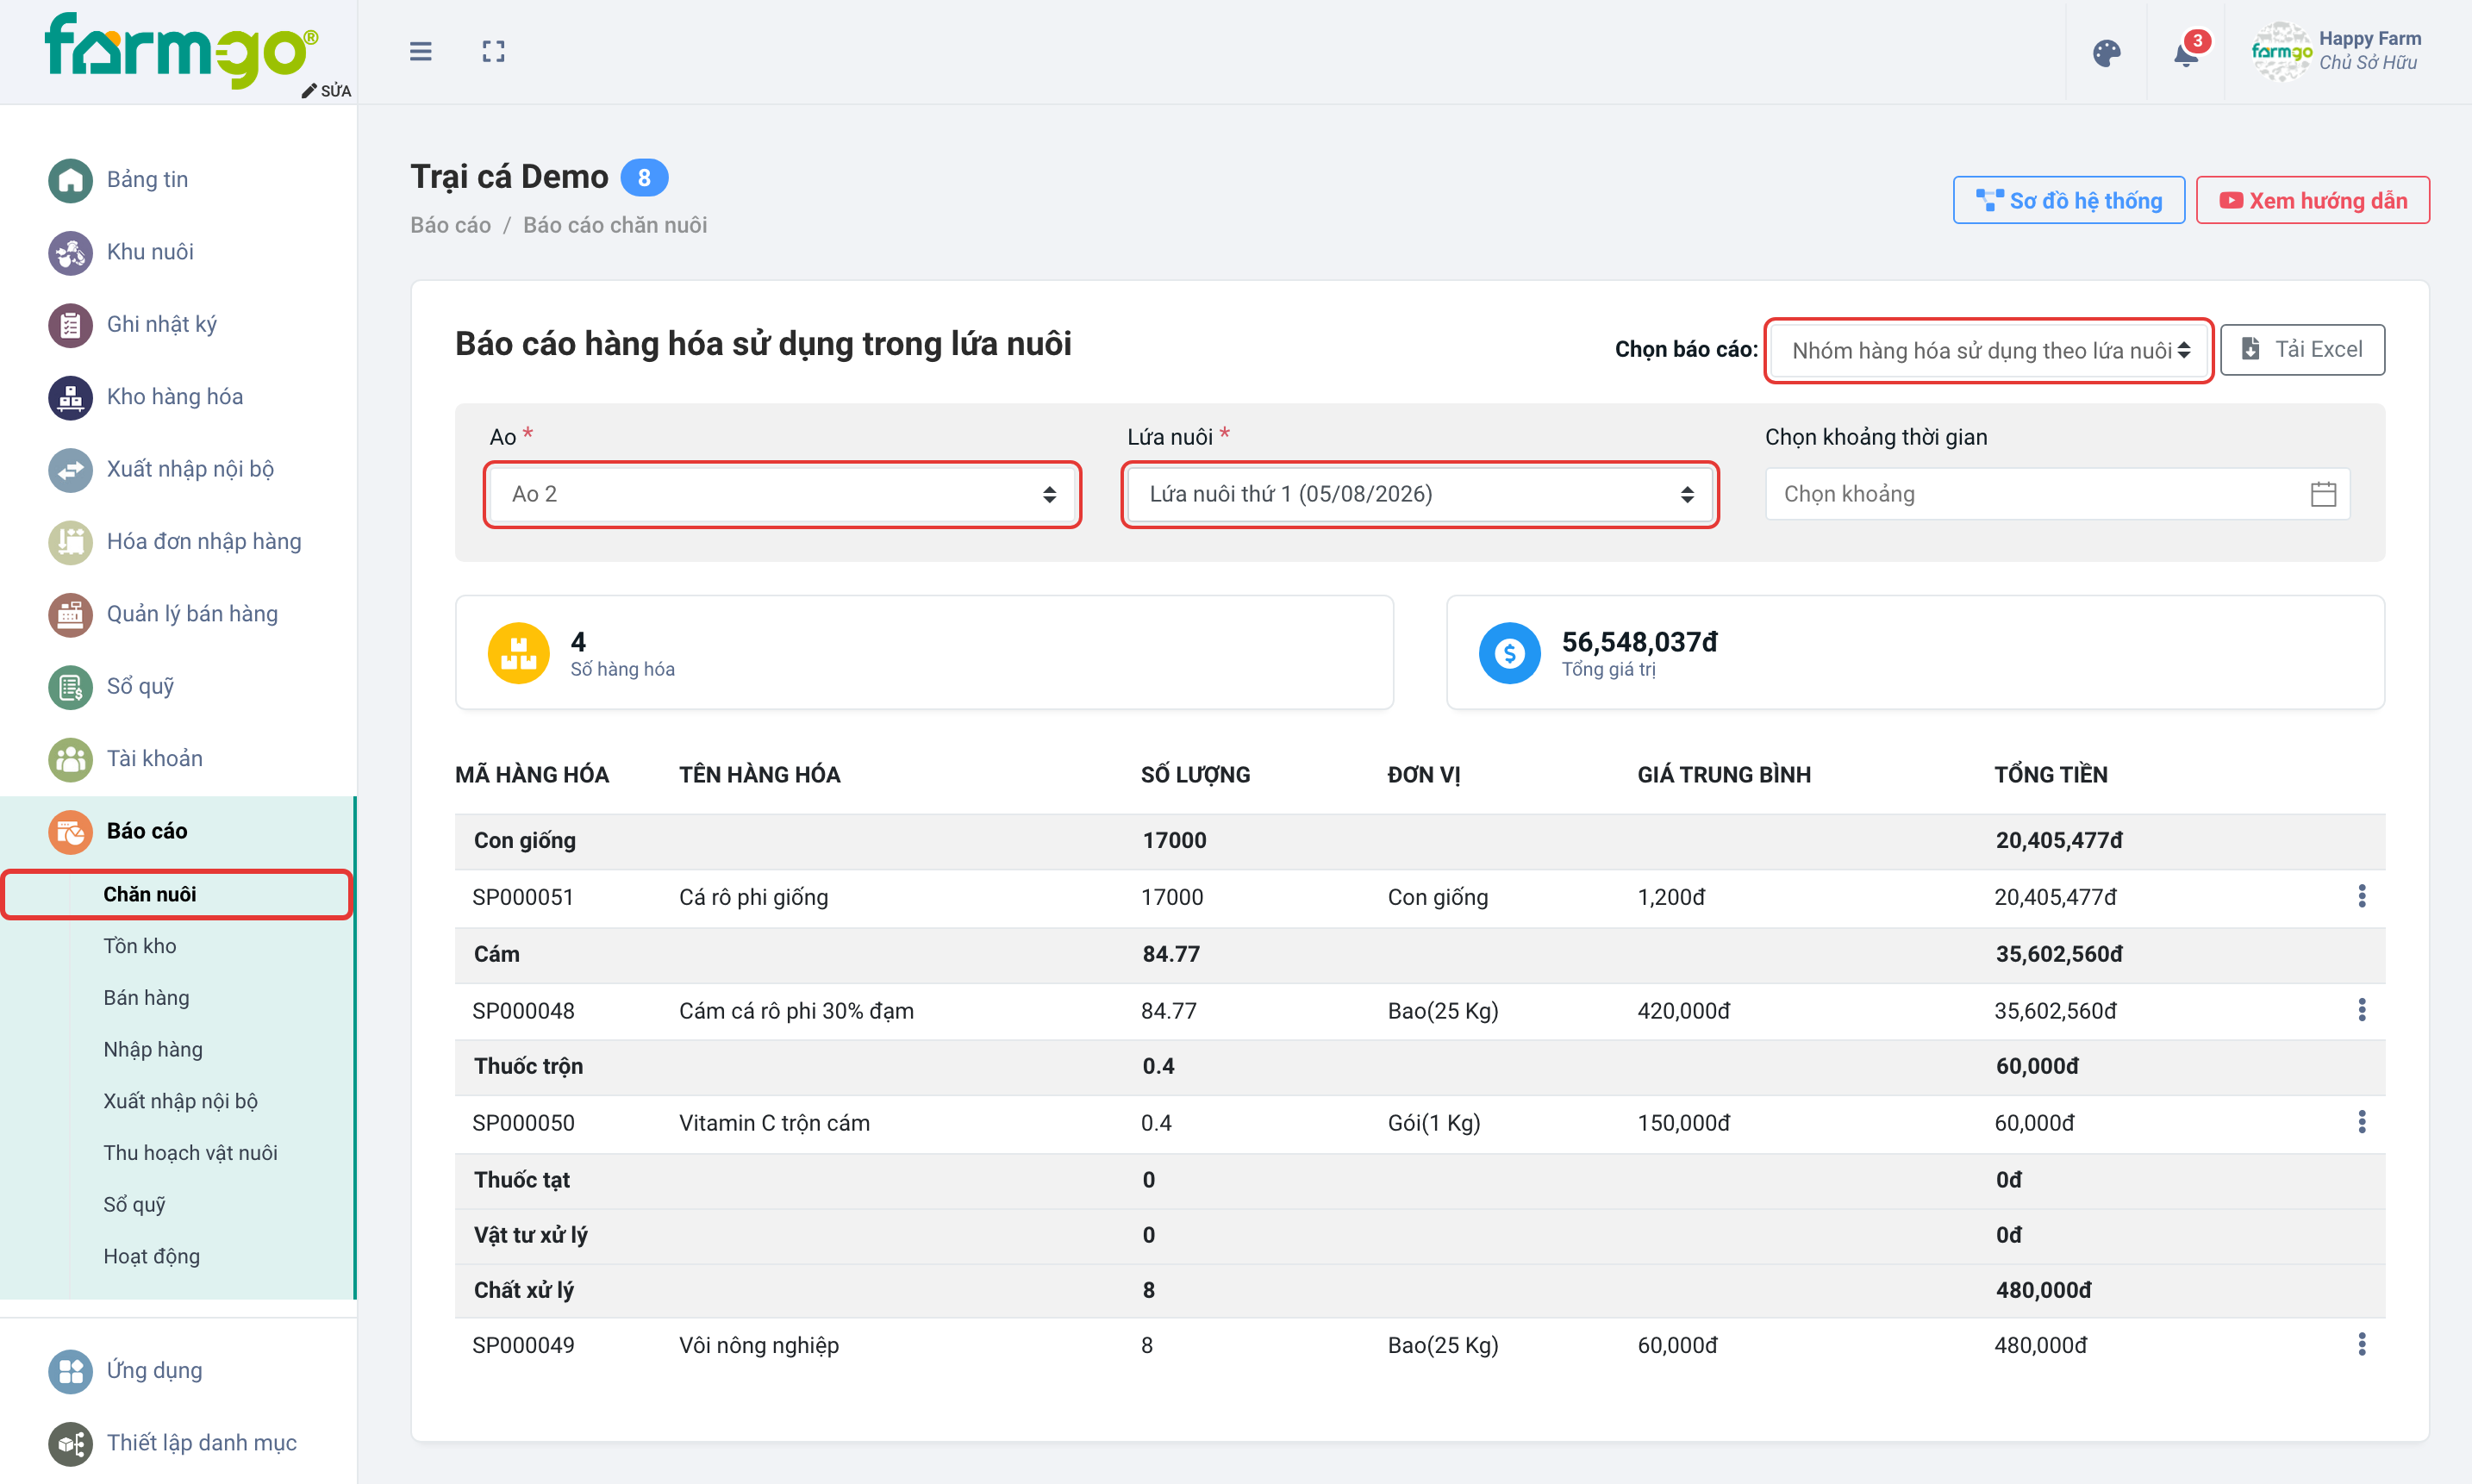Click the Tài khoản users icon
The height and width of the screenshot is (1484, 2472).
70,759
